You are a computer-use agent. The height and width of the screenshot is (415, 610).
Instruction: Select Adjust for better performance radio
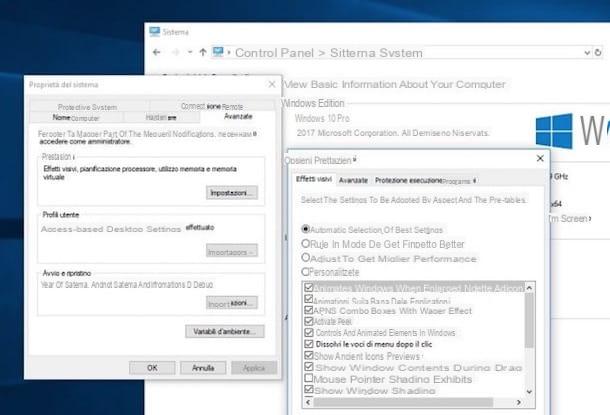coord(306,257)
